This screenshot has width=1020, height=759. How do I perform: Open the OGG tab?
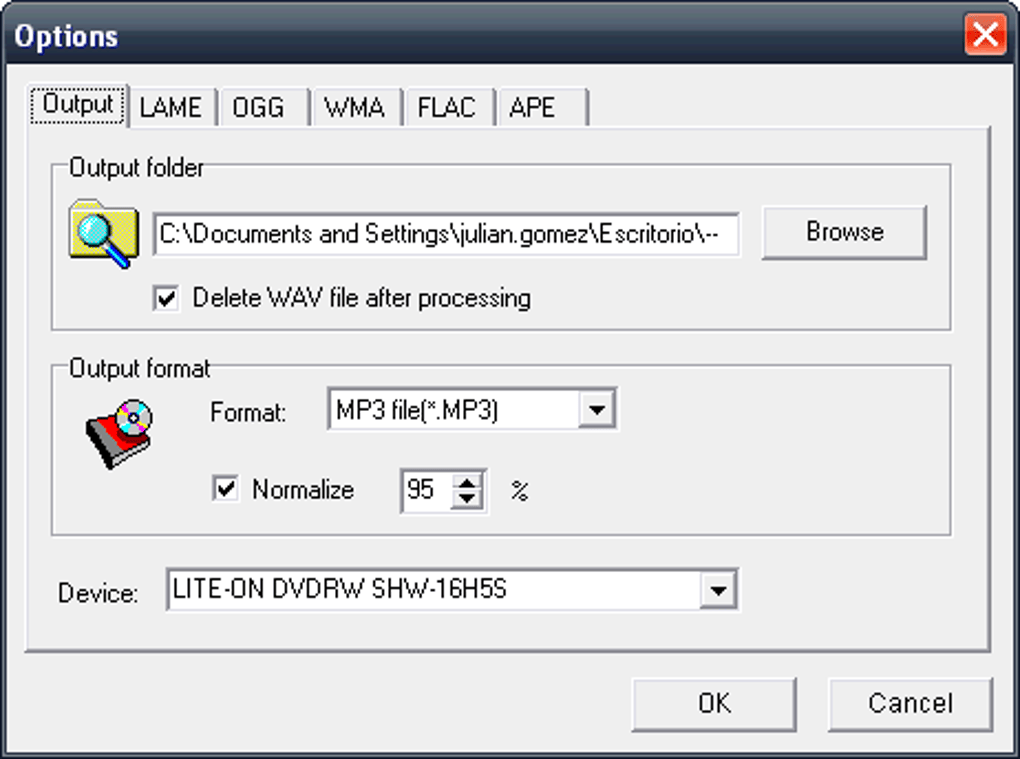pyautogui.click(x=259, y=107)
